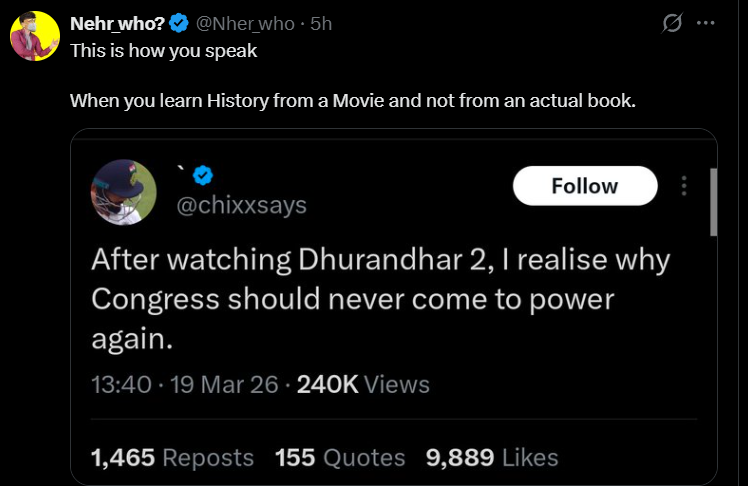
Task: Click the 'This is how you speak' post text
Action: pyautogui.click(x=164, y=51)
